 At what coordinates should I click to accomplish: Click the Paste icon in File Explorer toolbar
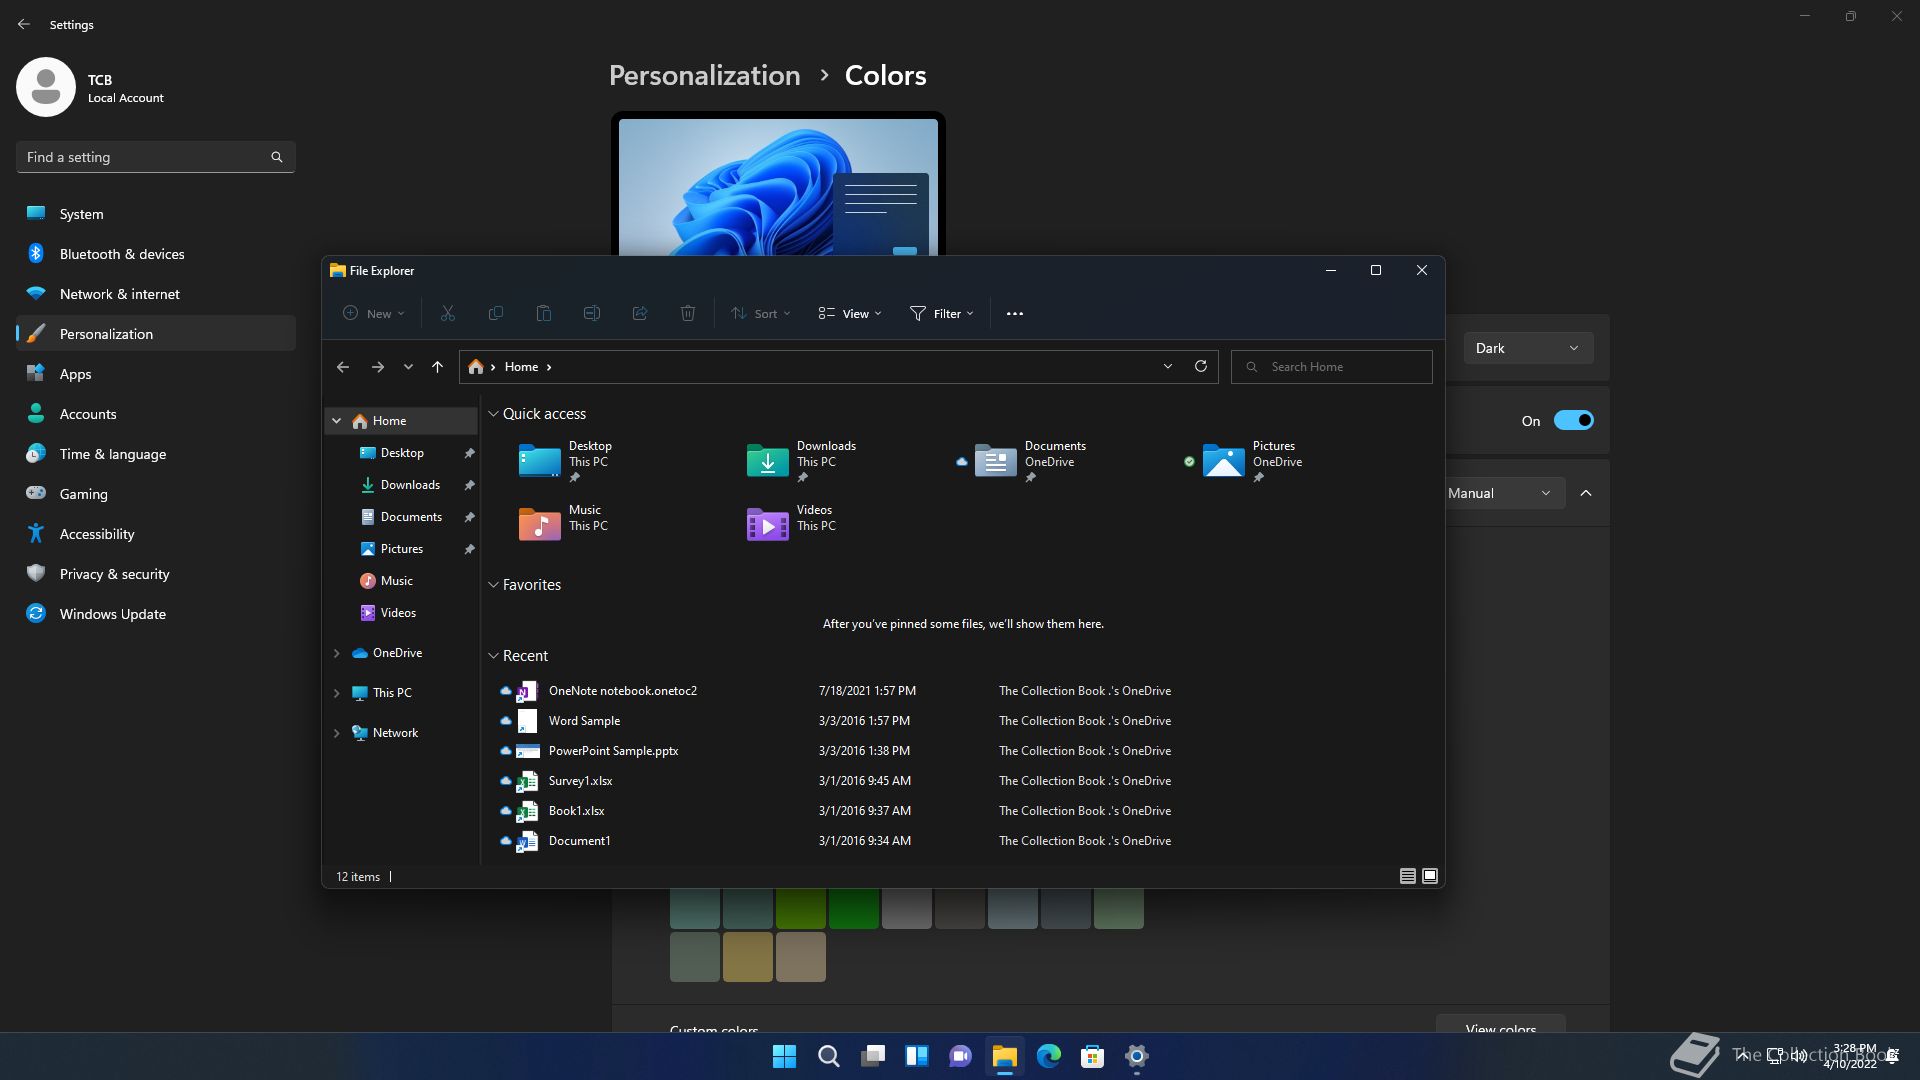[543, 313]
